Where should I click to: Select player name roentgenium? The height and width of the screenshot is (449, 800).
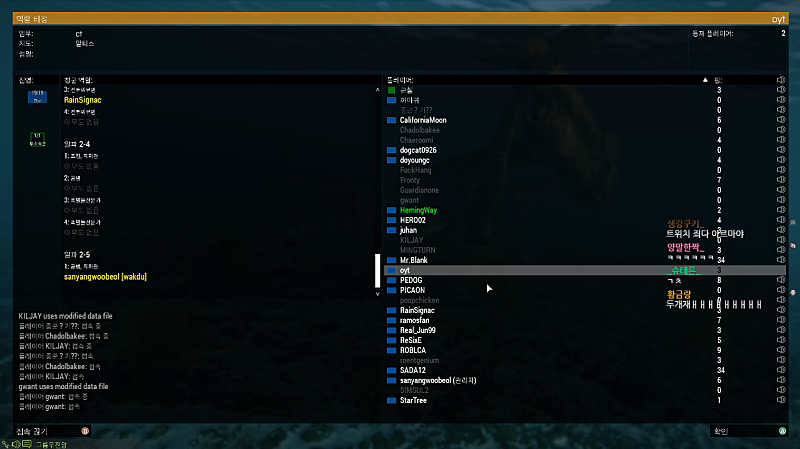pyautogui.click(x=419, y=360)
